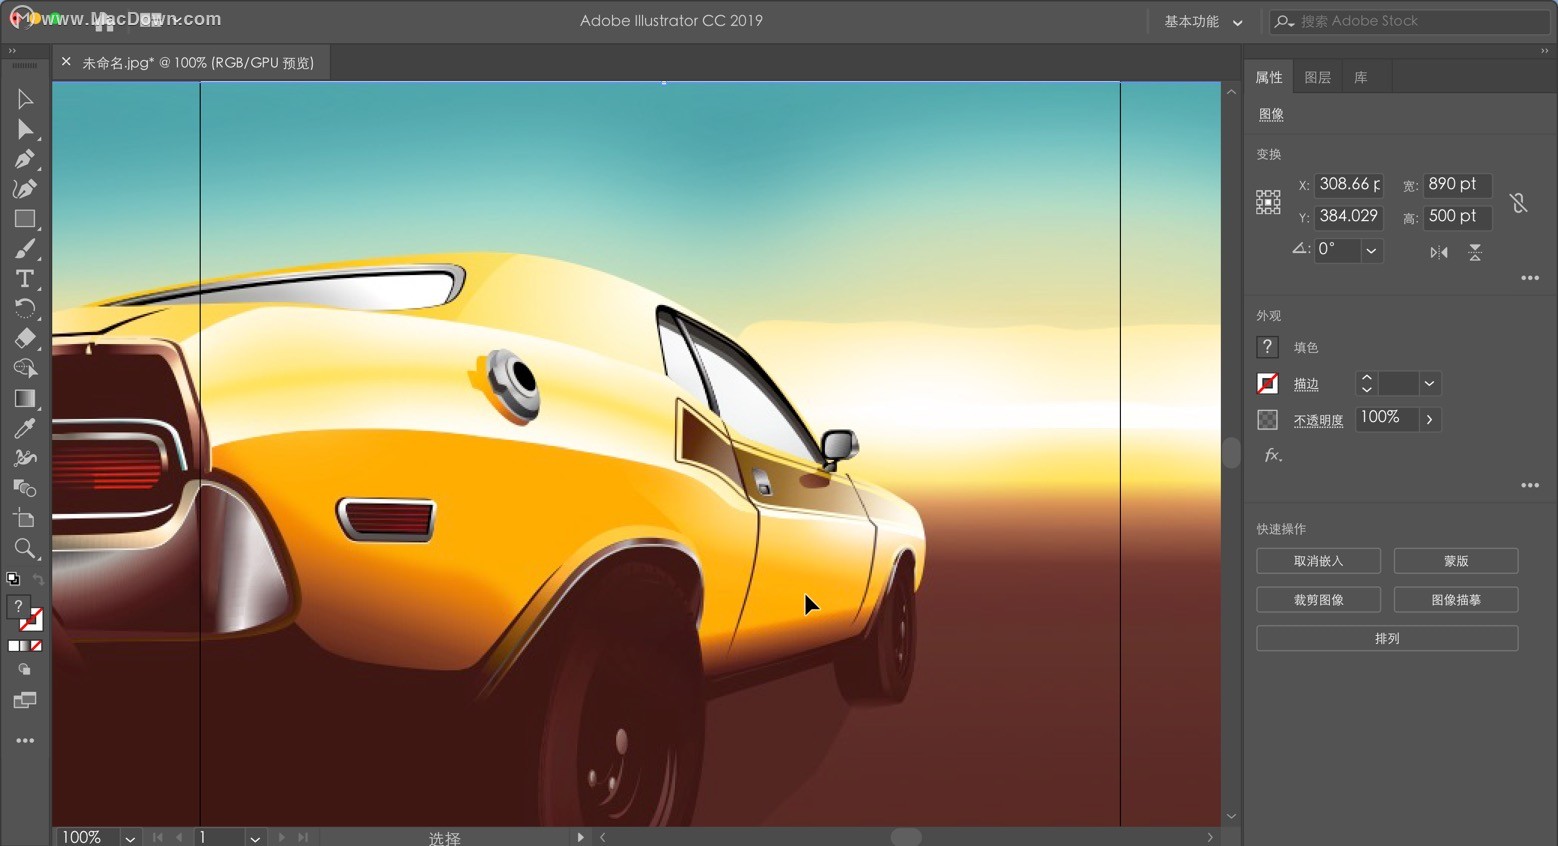Select the Pen tool
The image size is (1558, 846).
point(25,159)
